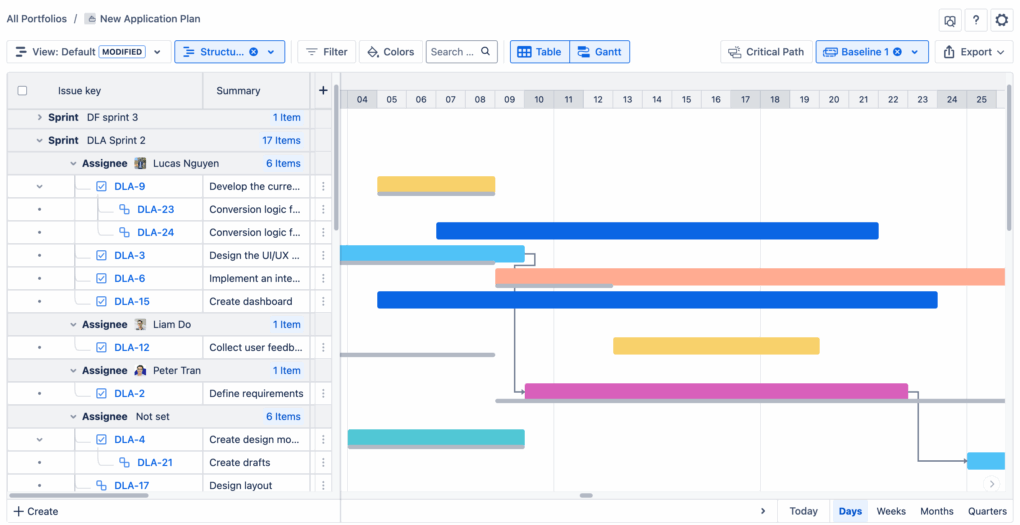1020x525 pixels.
Task: Toggle the Critical Path button
Action: tap(766, 52)
